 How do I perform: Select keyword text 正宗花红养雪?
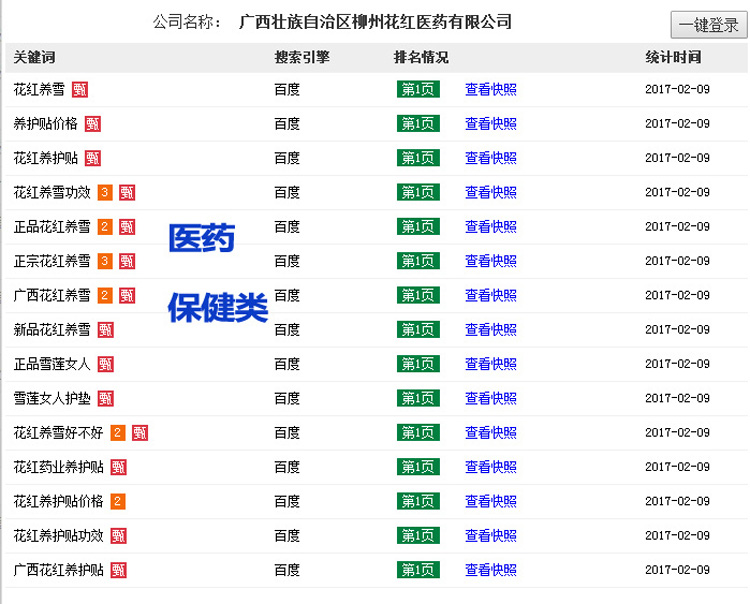(52, 261)
